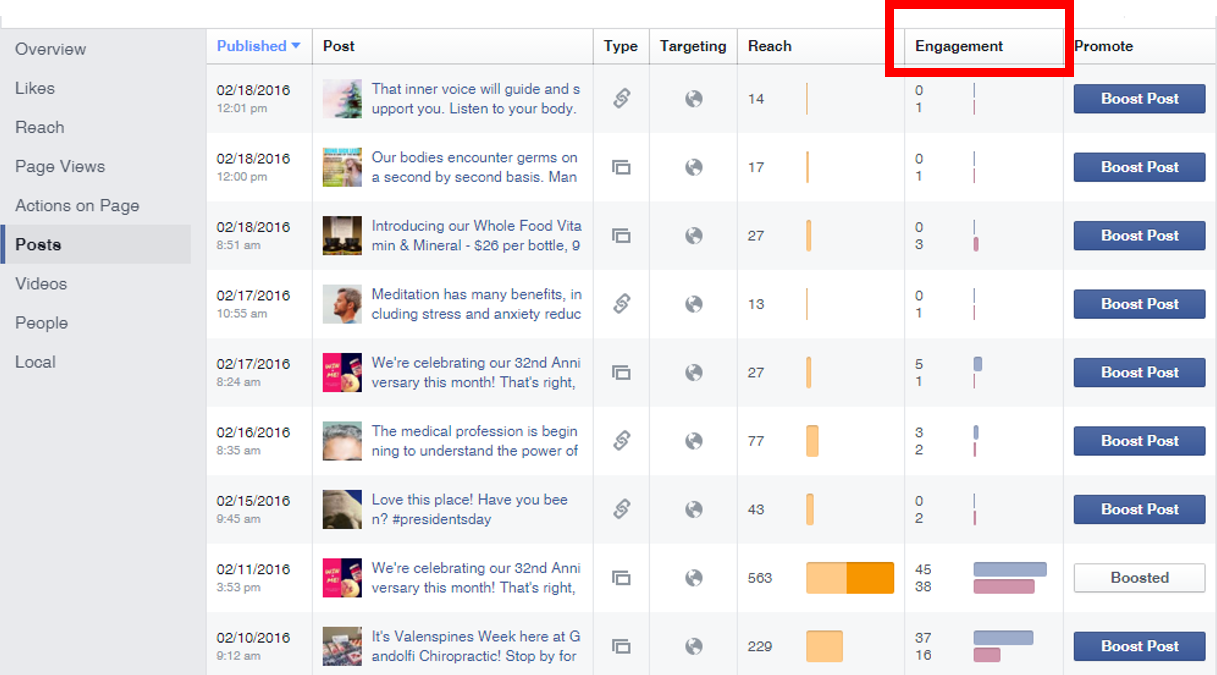Viewport: 1217px width, 675px height.
Task: Switch to the Overview section
Action: click(x=50, y=48)
